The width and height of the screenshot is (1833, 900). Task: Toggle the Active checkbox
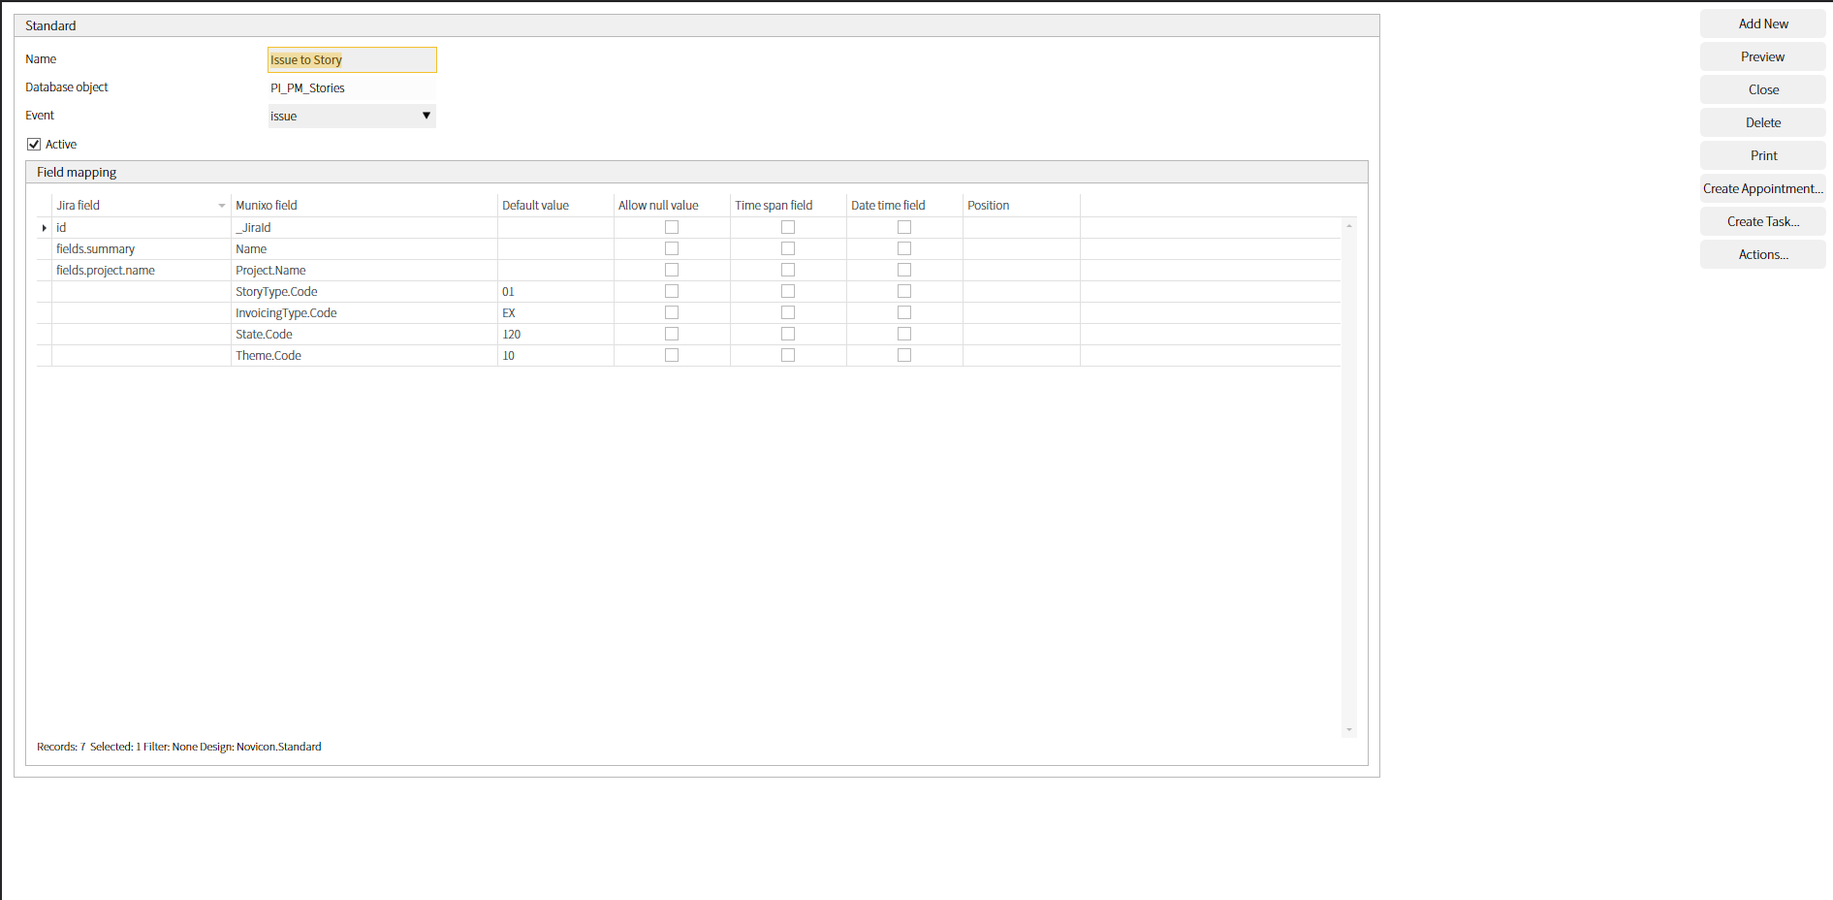click(x=34, y=144)
